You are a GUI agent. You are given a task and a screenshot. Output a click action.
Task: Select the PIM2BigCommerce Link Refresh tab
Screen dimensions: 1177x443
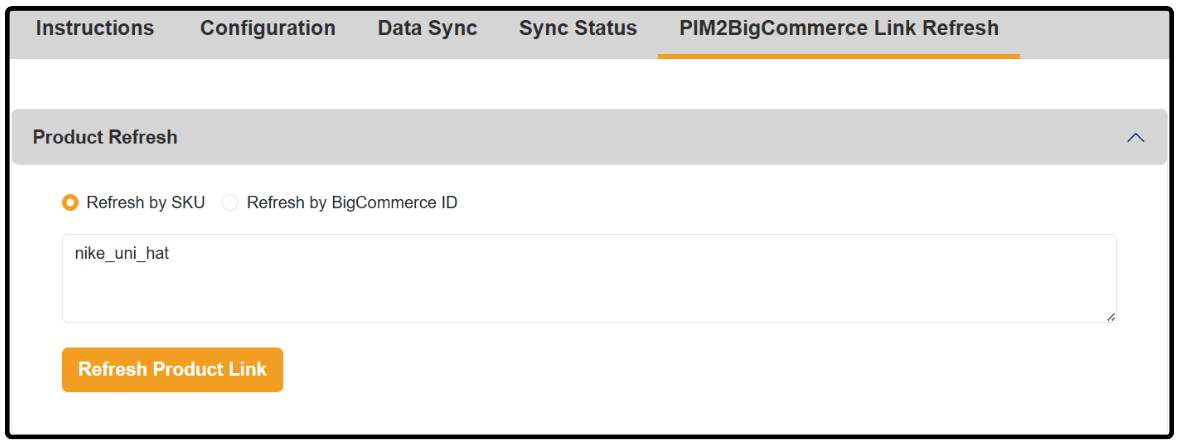click(838, 28)
